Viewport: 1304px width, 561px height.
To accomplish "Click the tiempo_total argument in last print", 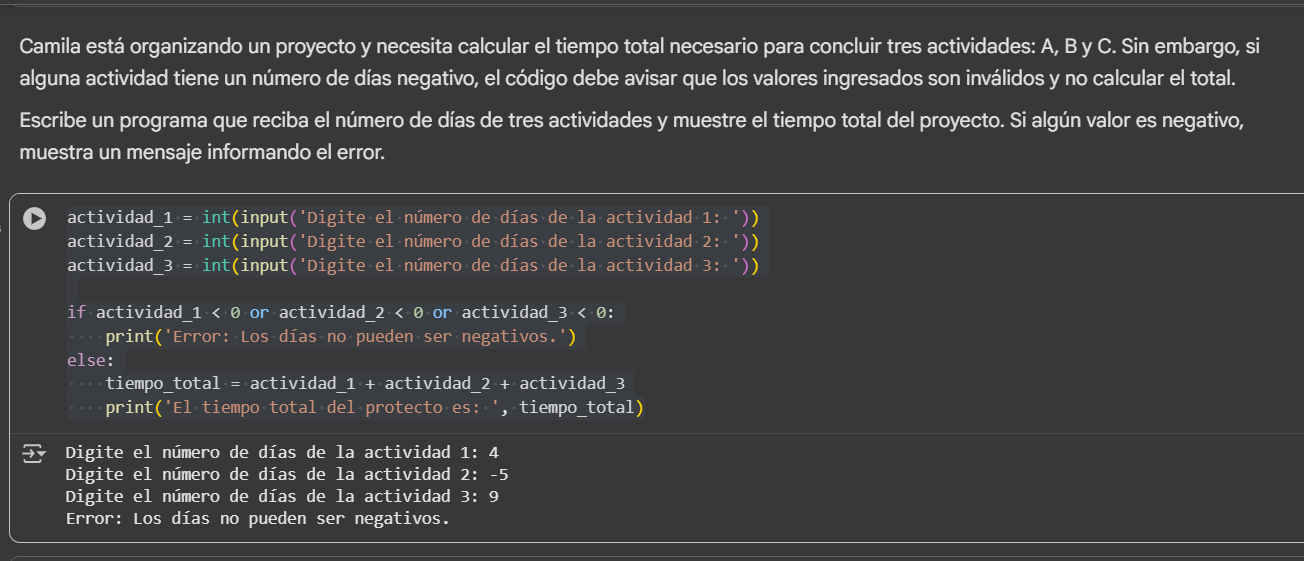I will pyautogui.click(x=577, y=407).
